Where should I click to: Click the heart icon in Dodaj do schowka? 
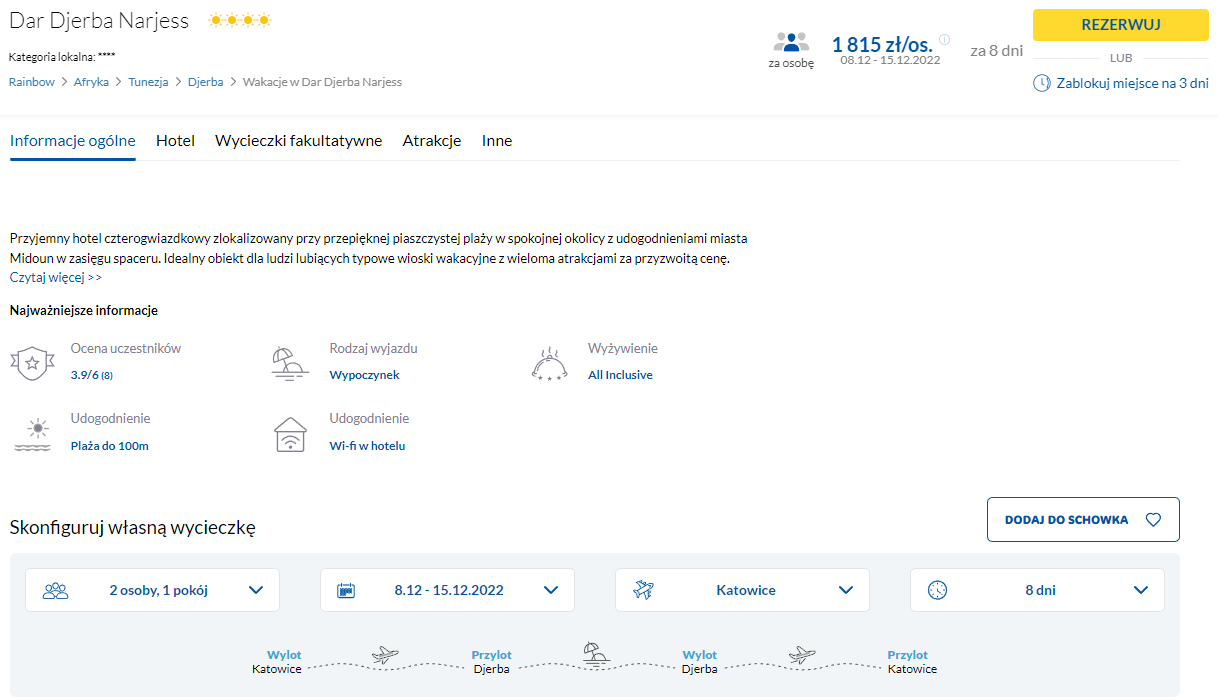(x=1152, y=520)
